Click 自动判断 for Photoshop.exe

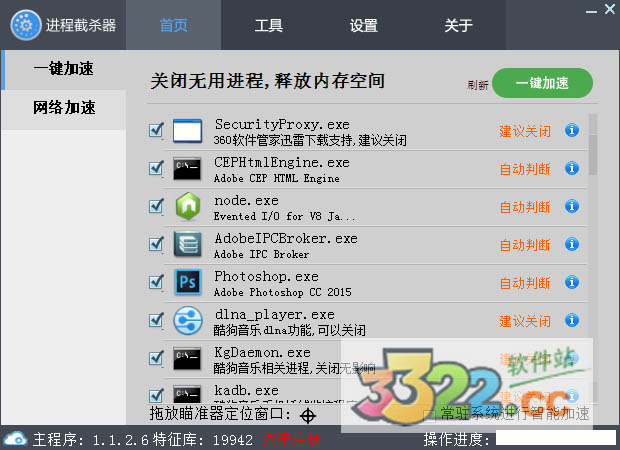pyautogui.click(x=525, y=283)
